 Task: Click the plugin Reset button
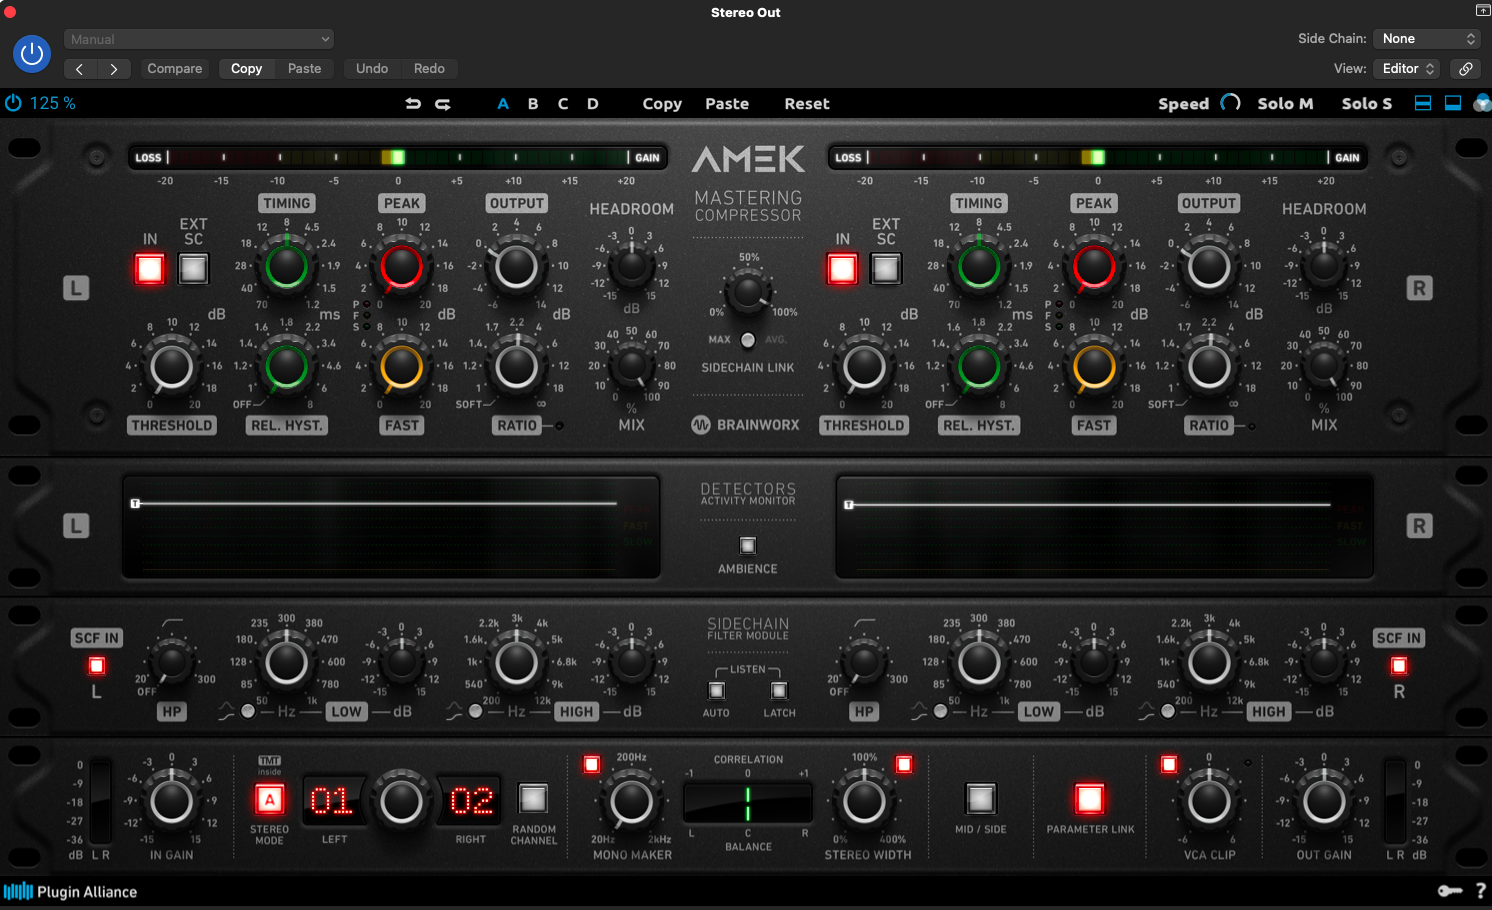tap(807, 103)
